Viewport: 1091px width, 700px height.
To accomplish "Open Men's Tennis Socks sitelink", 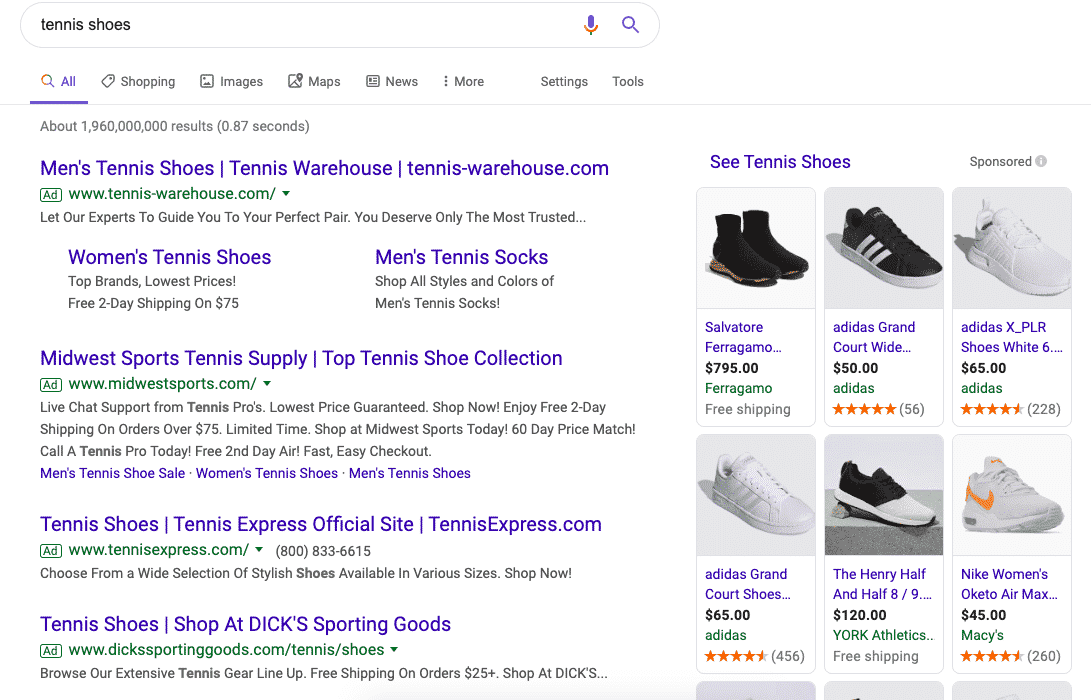I will [x=461, y=257].
